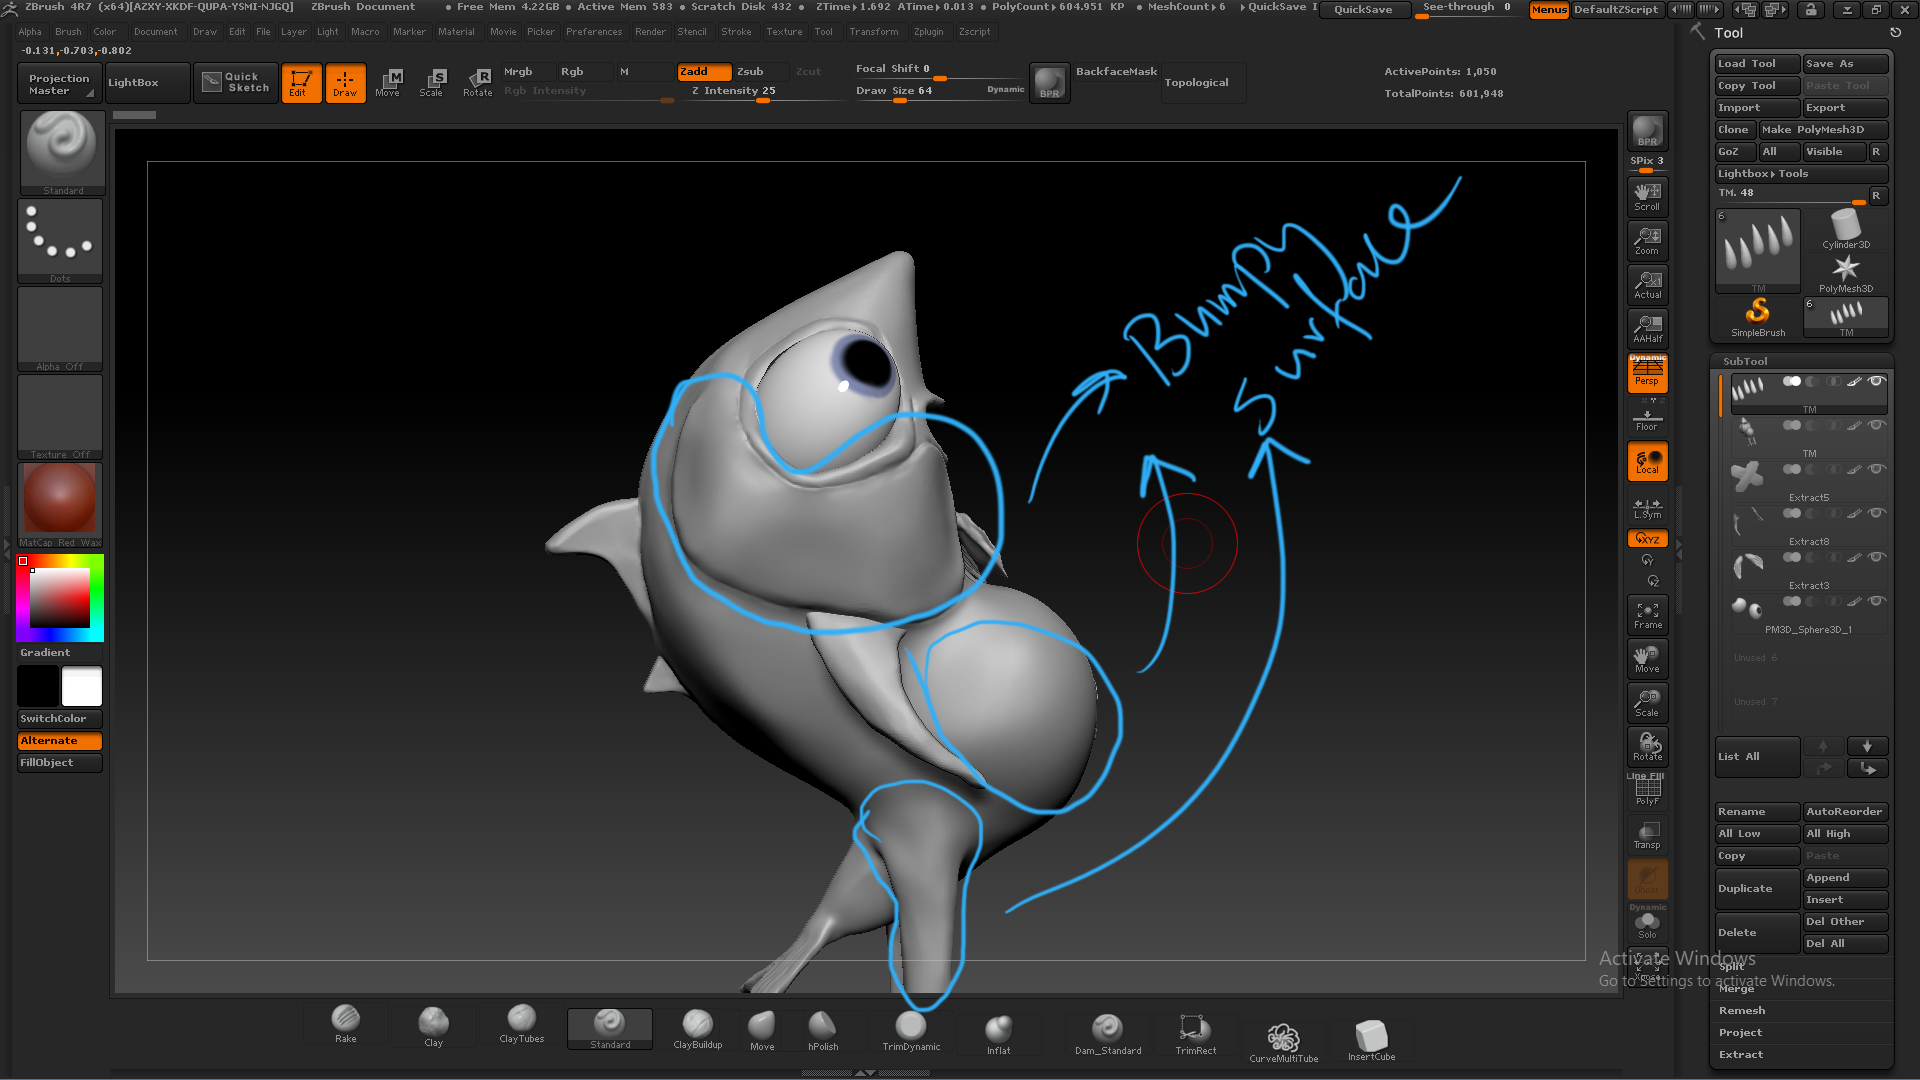Click the AAHalf icon
The width and height of the screenshot is (1920, 1080).
tap(1647, 328)
